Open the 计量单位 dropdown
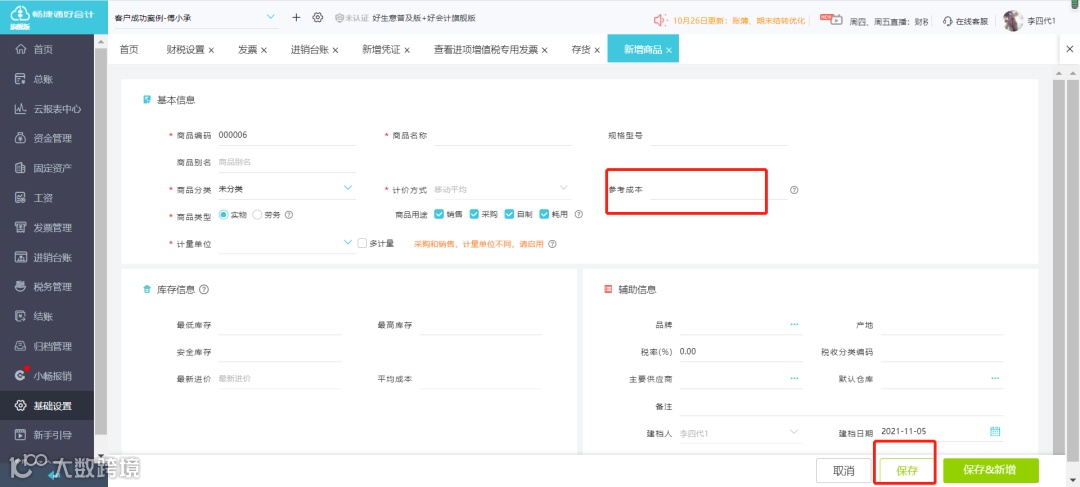 [x=348, y=242]
